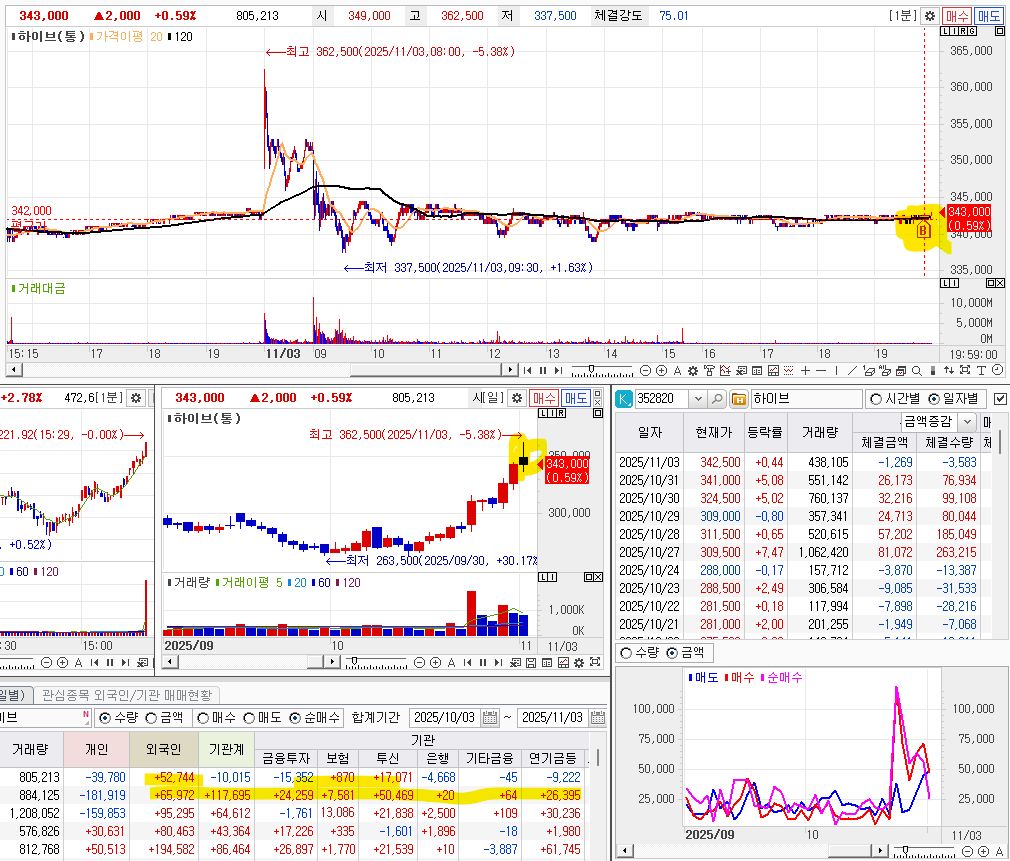Click the save disk icon under daily chart
Screen dimensions: 1010x861
[x=531, y=662]
